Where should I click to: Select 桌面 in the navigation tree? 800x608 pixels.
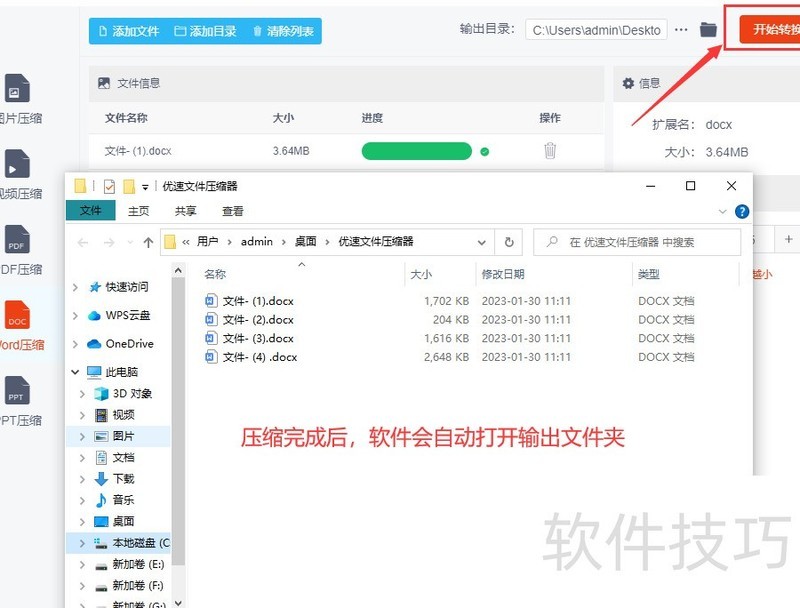coord(123,521)
